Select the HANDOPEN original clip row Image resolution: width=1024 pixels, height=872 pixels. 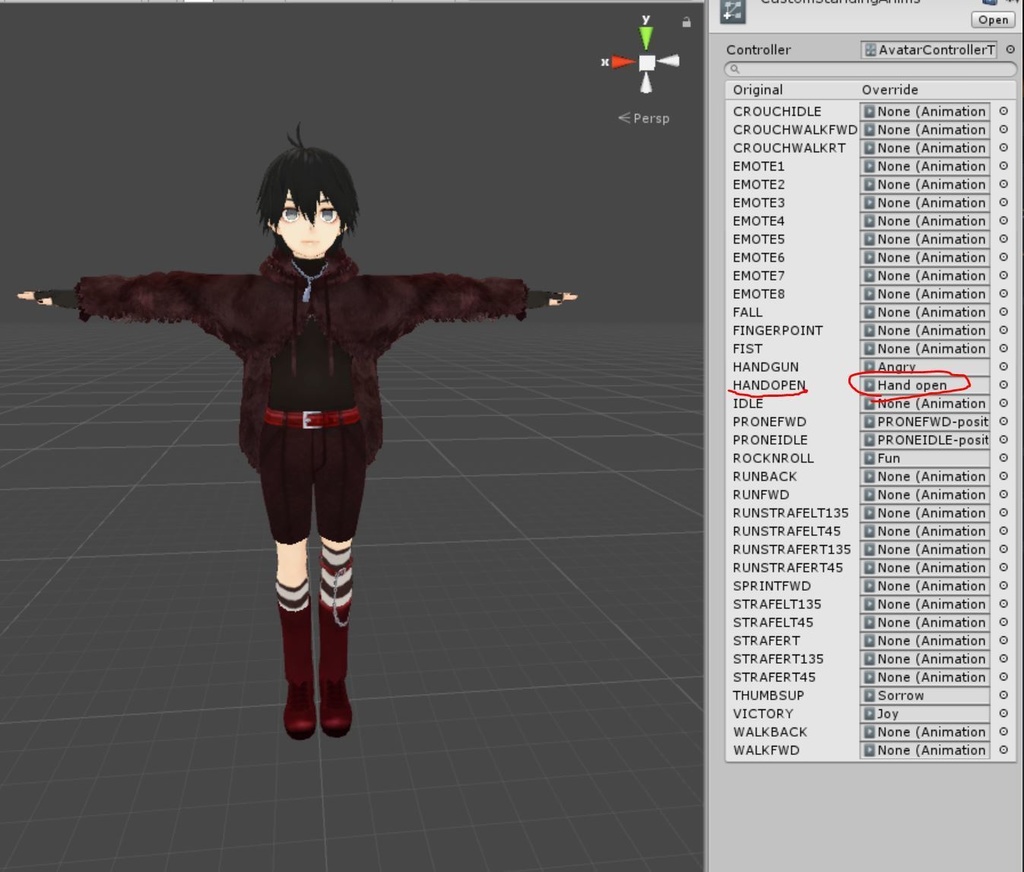769,385
